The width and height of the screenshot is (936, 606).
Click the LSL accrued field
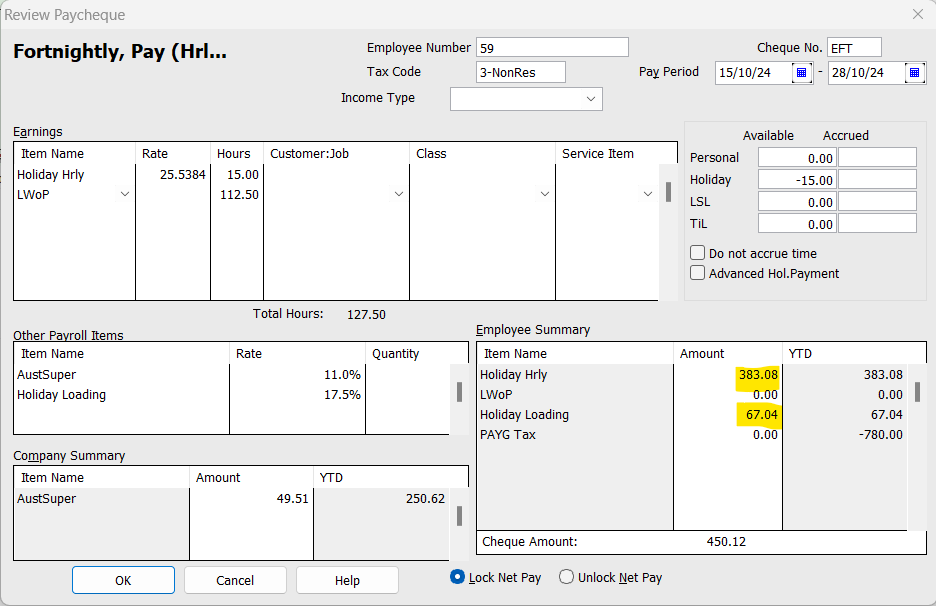point(878,202)
